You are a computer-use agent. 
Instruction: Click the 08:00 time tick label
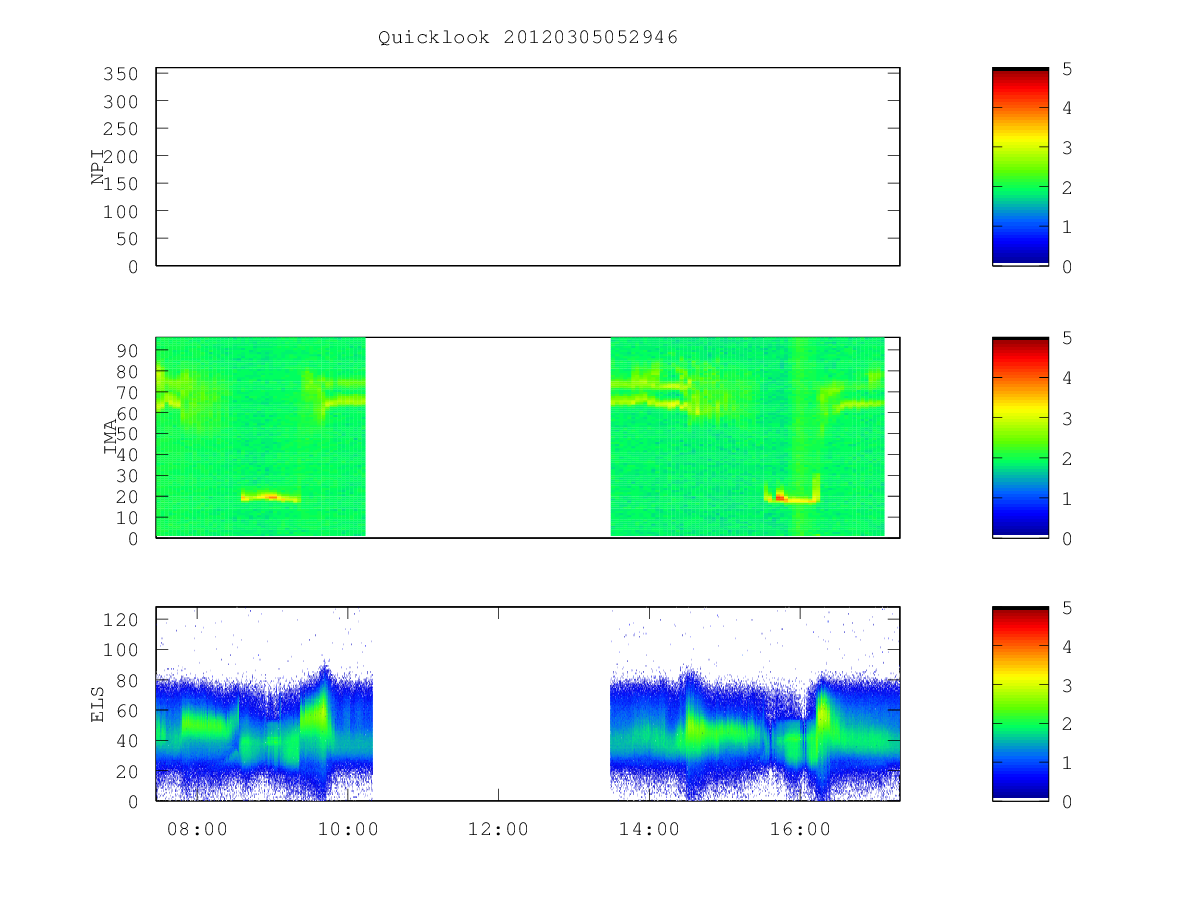click(x=196, y=829)
